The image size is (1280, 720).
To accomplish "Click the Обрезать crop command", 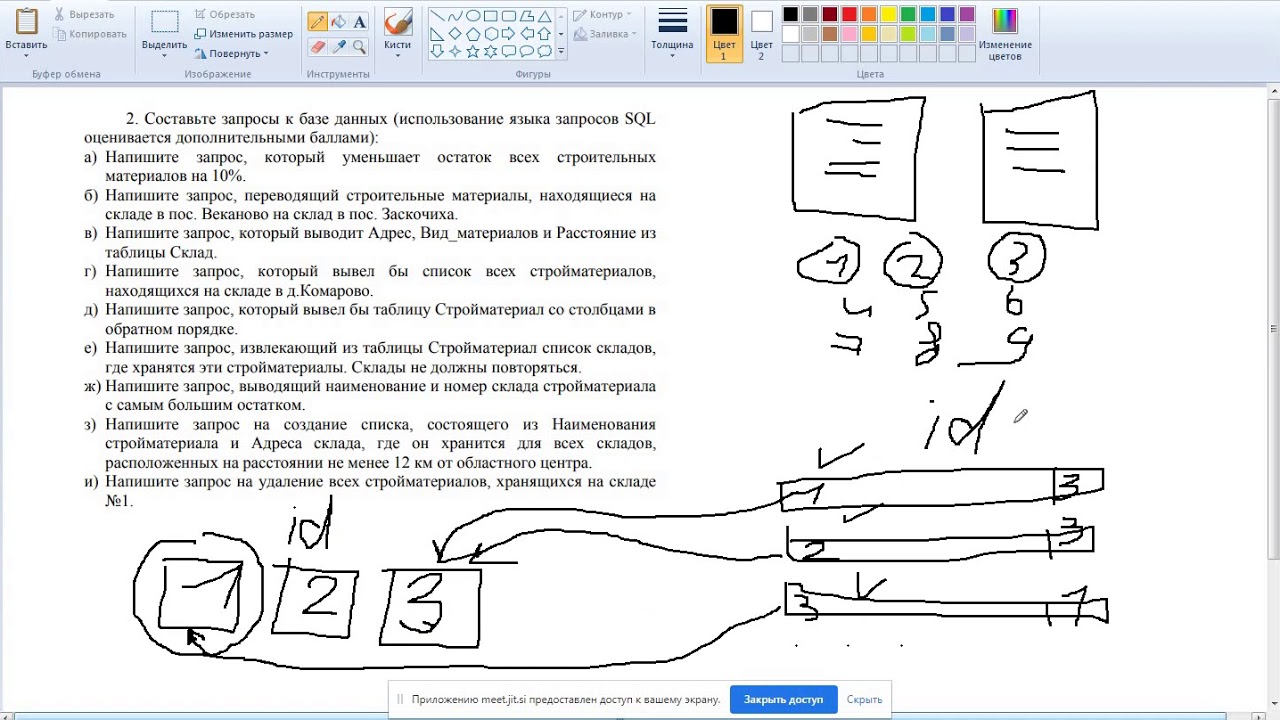I will coord(224,15).
